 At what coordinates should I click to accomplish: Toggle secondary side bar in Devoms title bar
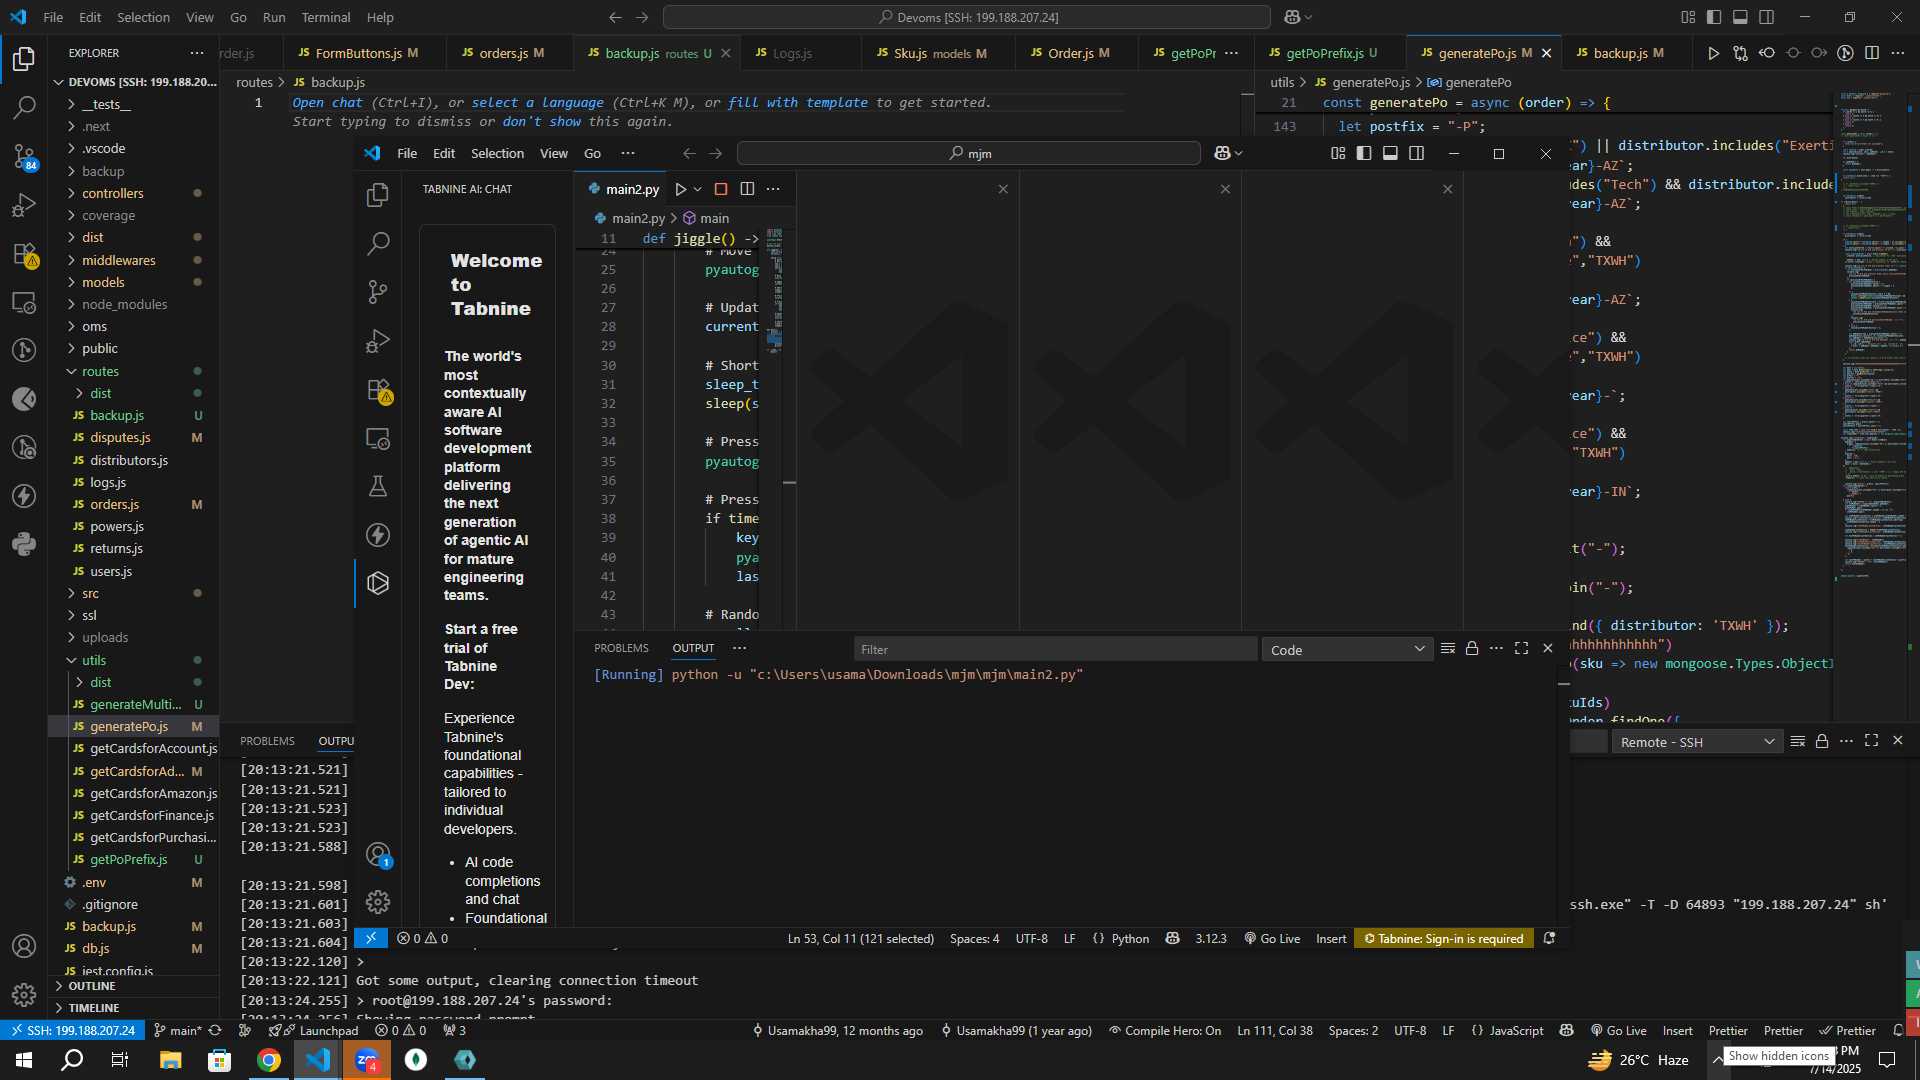pyautogui.click(x=1767, y=17)
